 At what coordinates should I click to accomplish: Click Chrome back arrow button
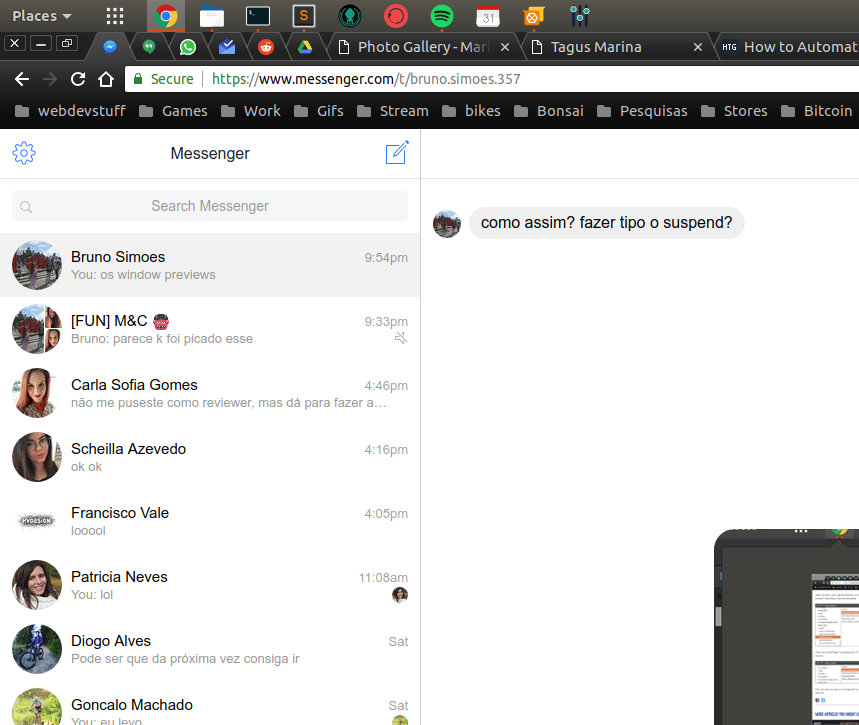pyautogui.click(x=22, y=79)
